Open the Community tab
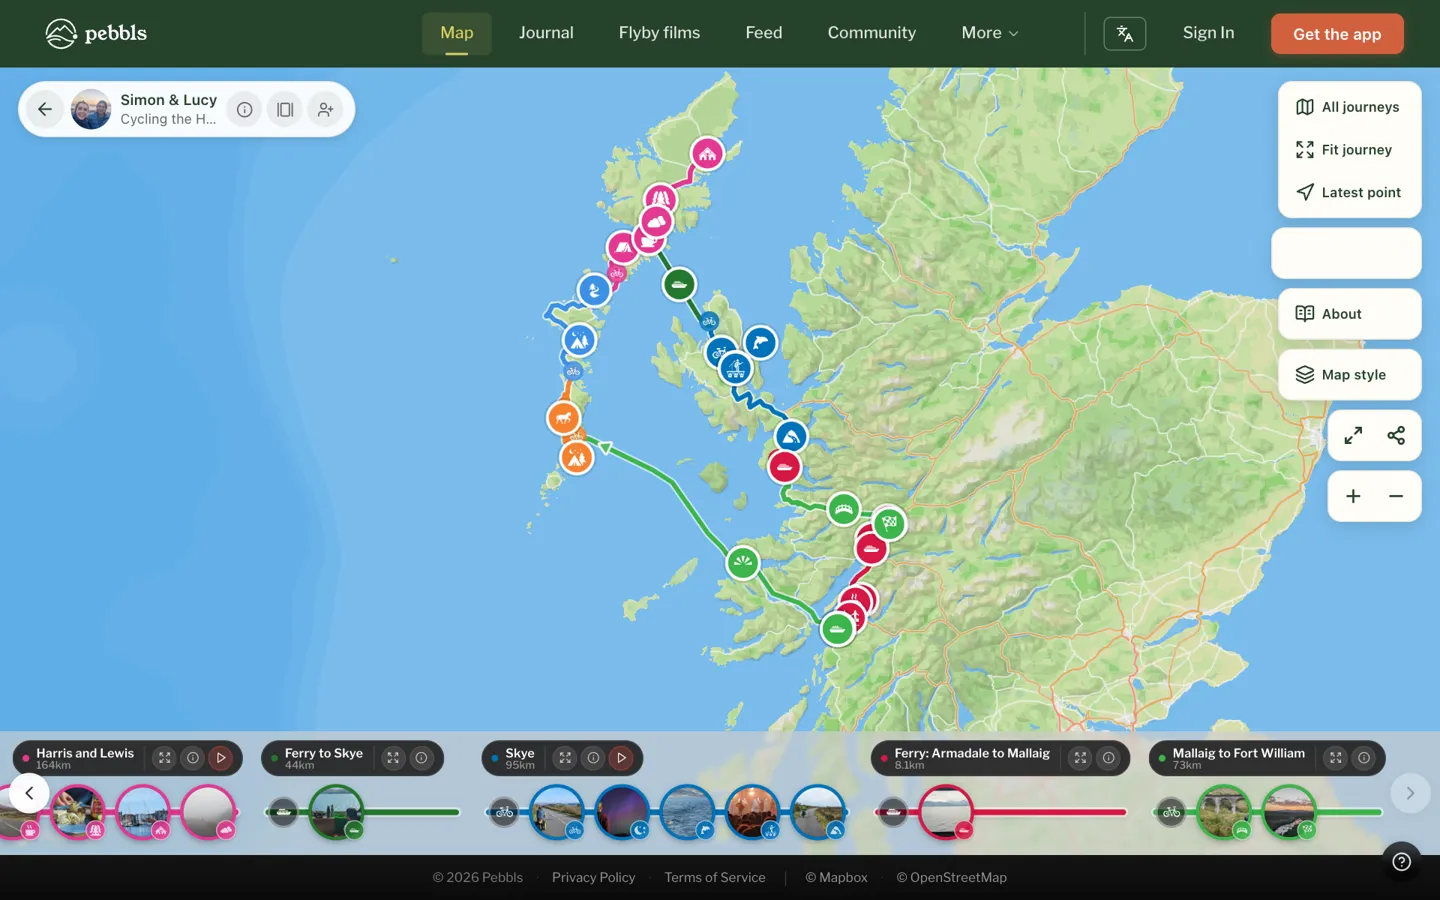The height and width of the screenshot is (900, 1440). click(872, 33)
